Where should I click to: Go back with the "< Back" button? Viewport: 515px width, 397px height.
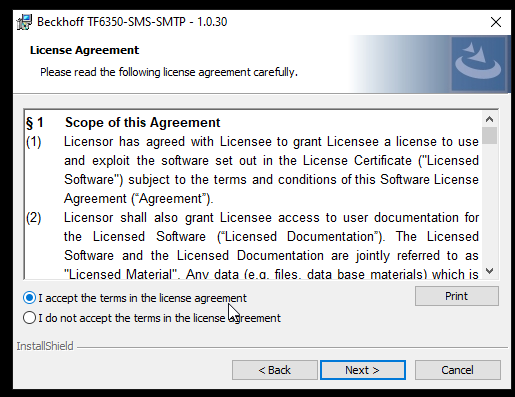[275, 370]
